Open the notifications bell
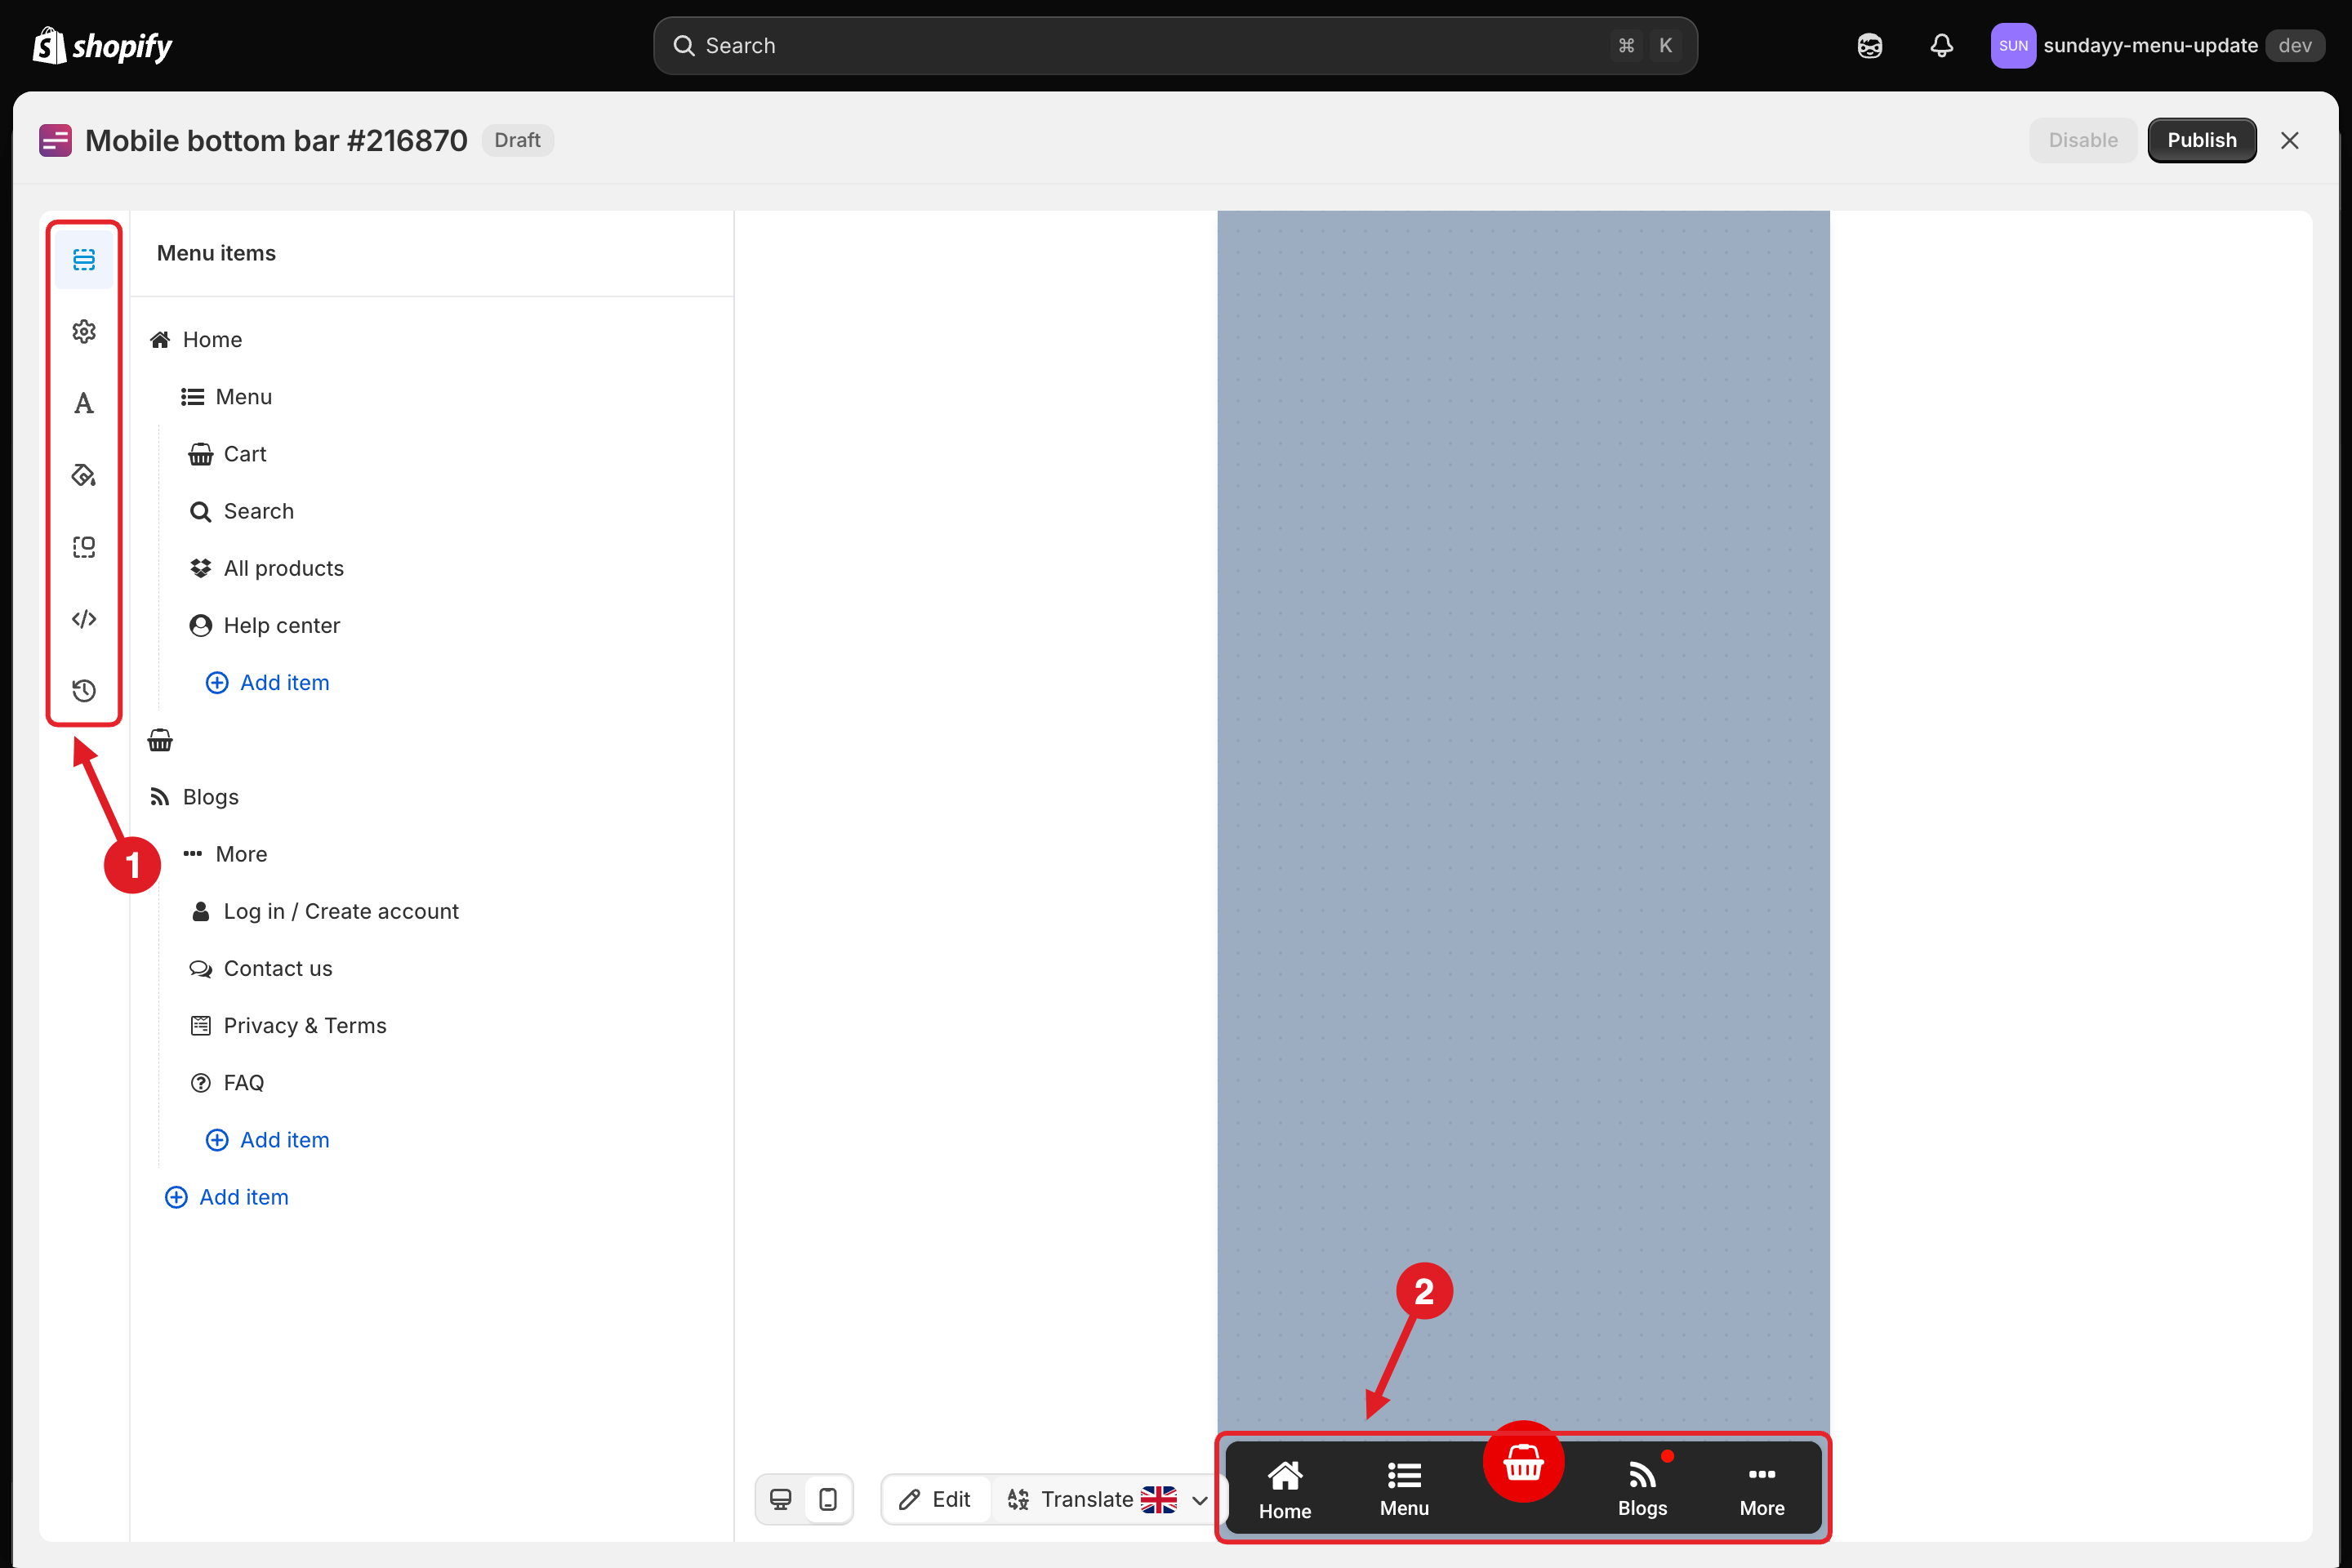Screen dimensions: 2352x1568 point(1941,46)
